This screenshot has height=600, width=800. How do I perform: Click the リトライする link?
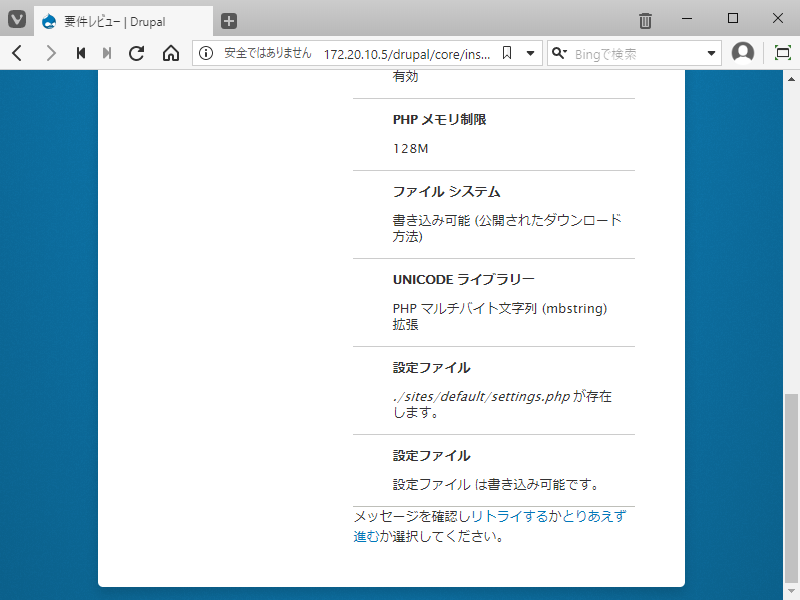[509, 516]
